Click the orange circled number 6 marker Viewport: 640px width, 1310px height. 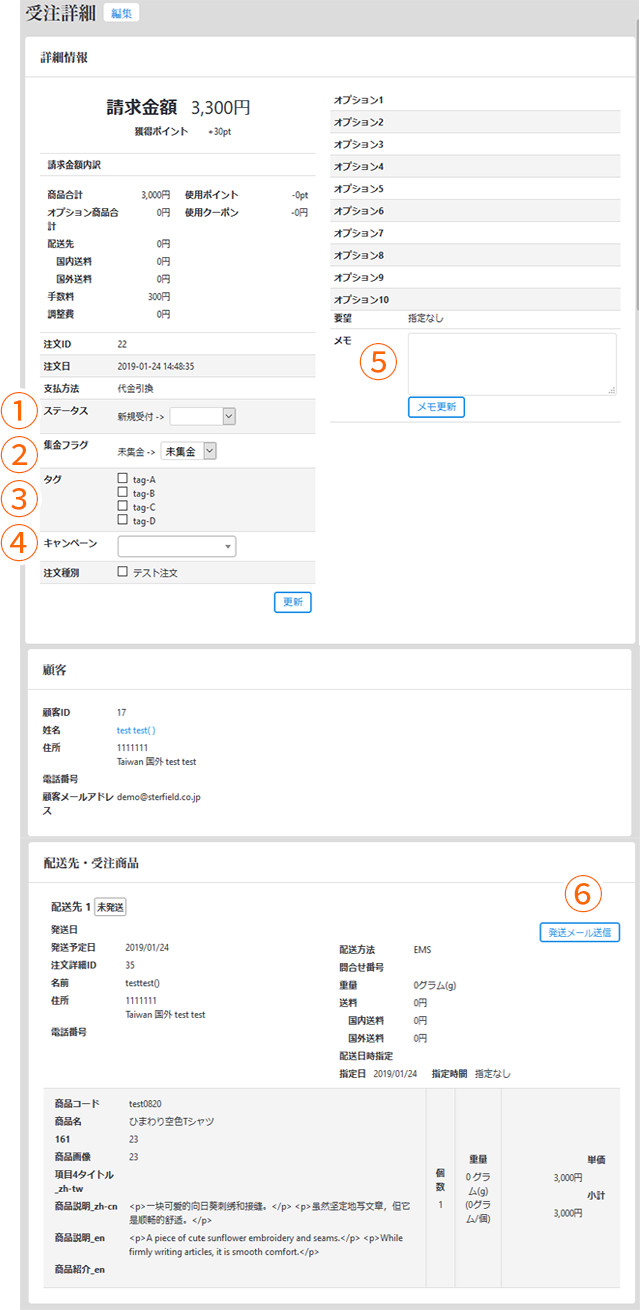[x=585, y=893]
